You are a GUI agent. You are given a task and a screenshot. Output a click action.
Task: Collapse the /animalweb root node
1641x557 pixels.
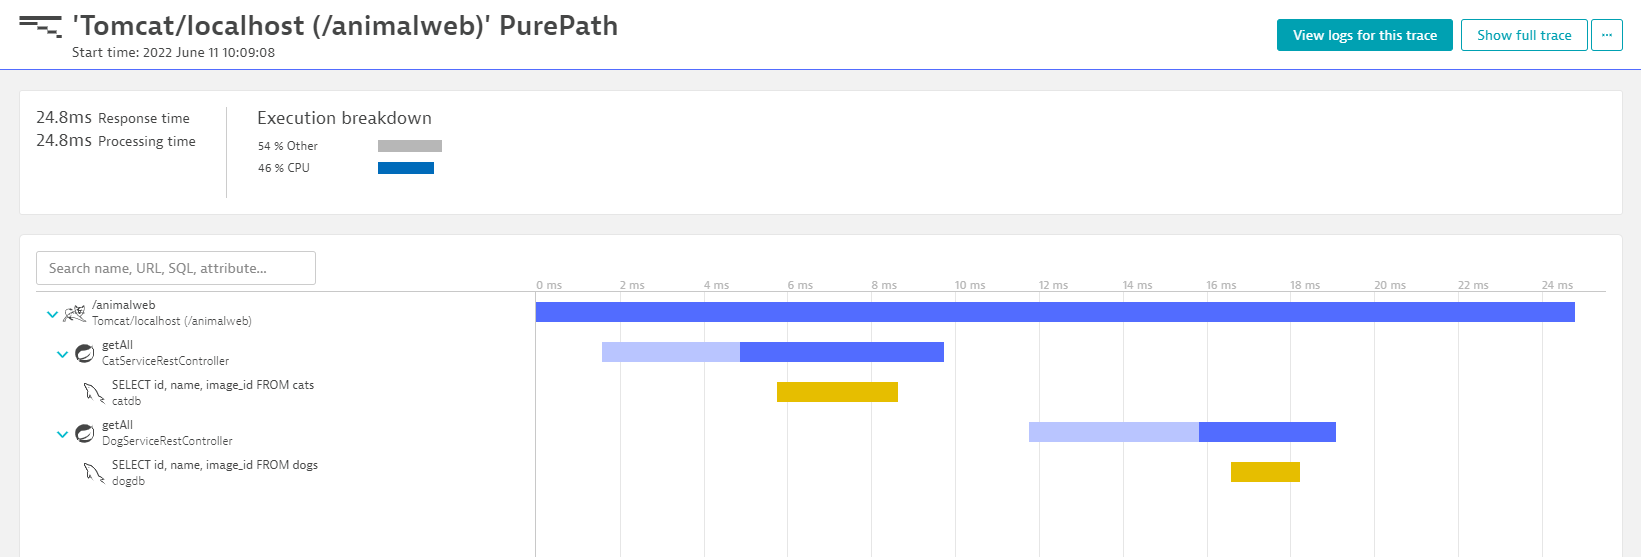tap(52, 314)
